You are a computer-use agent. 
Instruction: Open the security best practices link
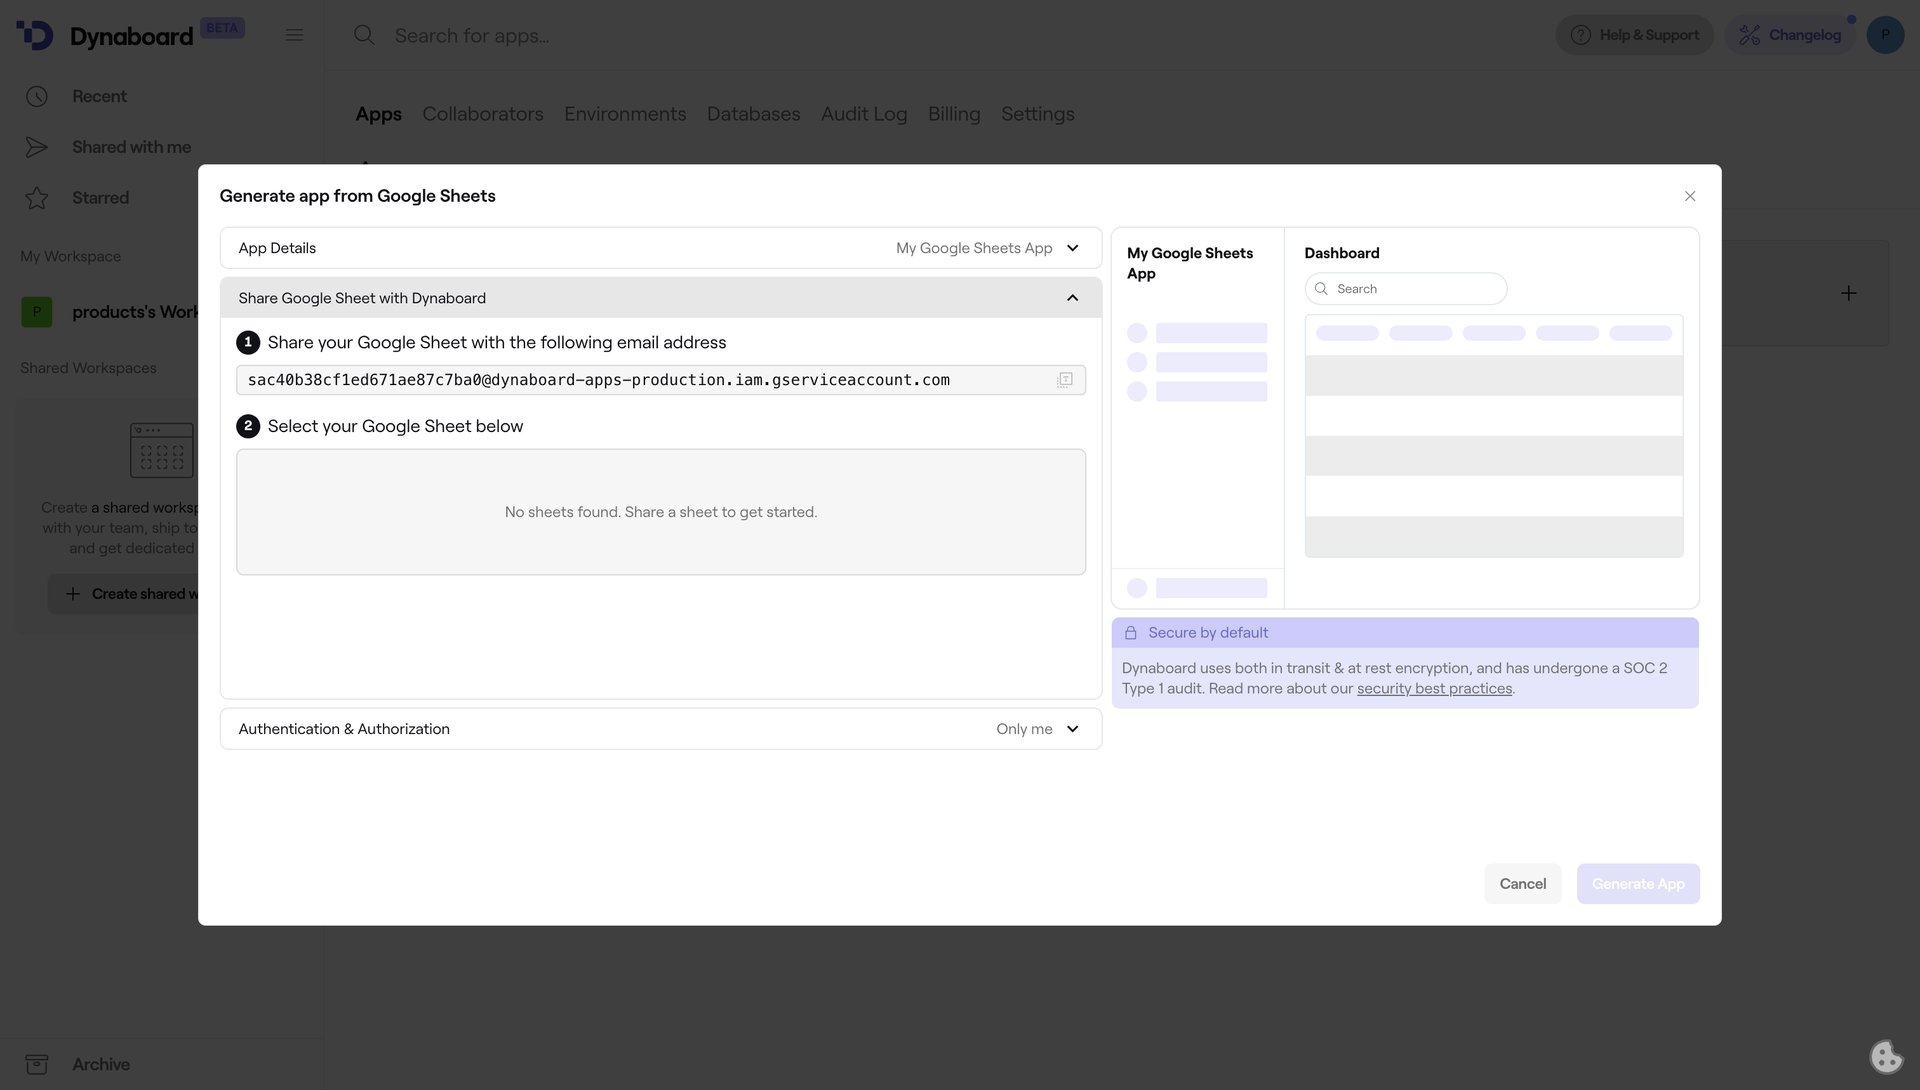point(1434,688)
